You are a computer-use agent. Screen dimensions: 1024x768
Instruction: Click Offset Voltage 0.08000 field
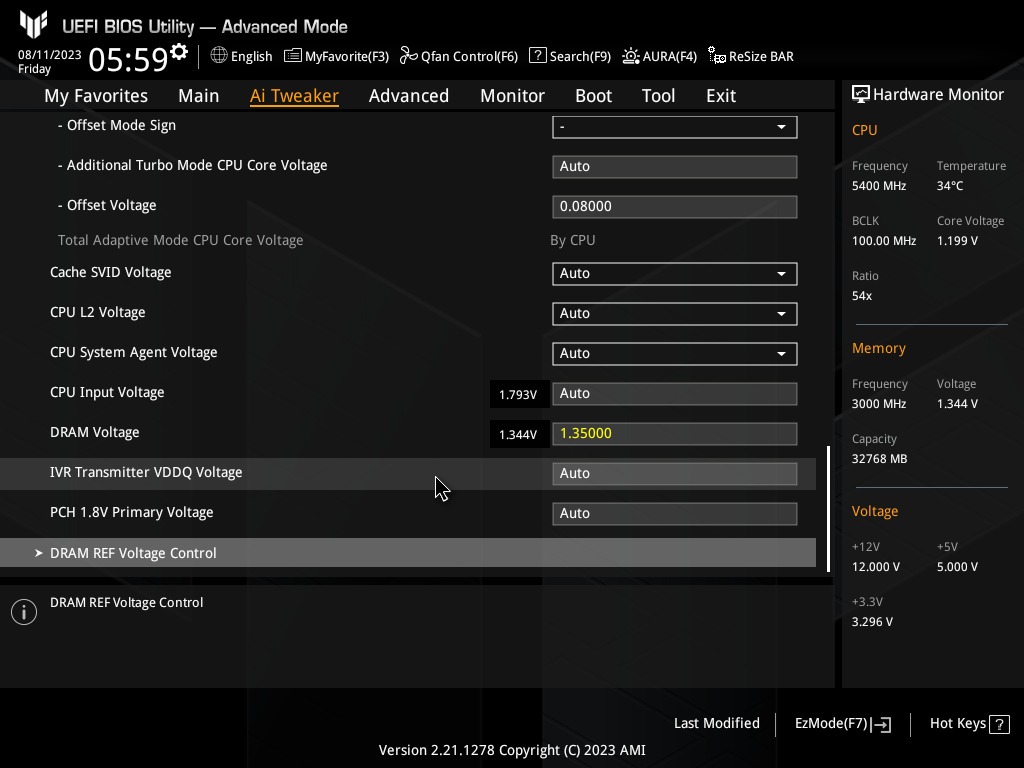coord(675,206)
